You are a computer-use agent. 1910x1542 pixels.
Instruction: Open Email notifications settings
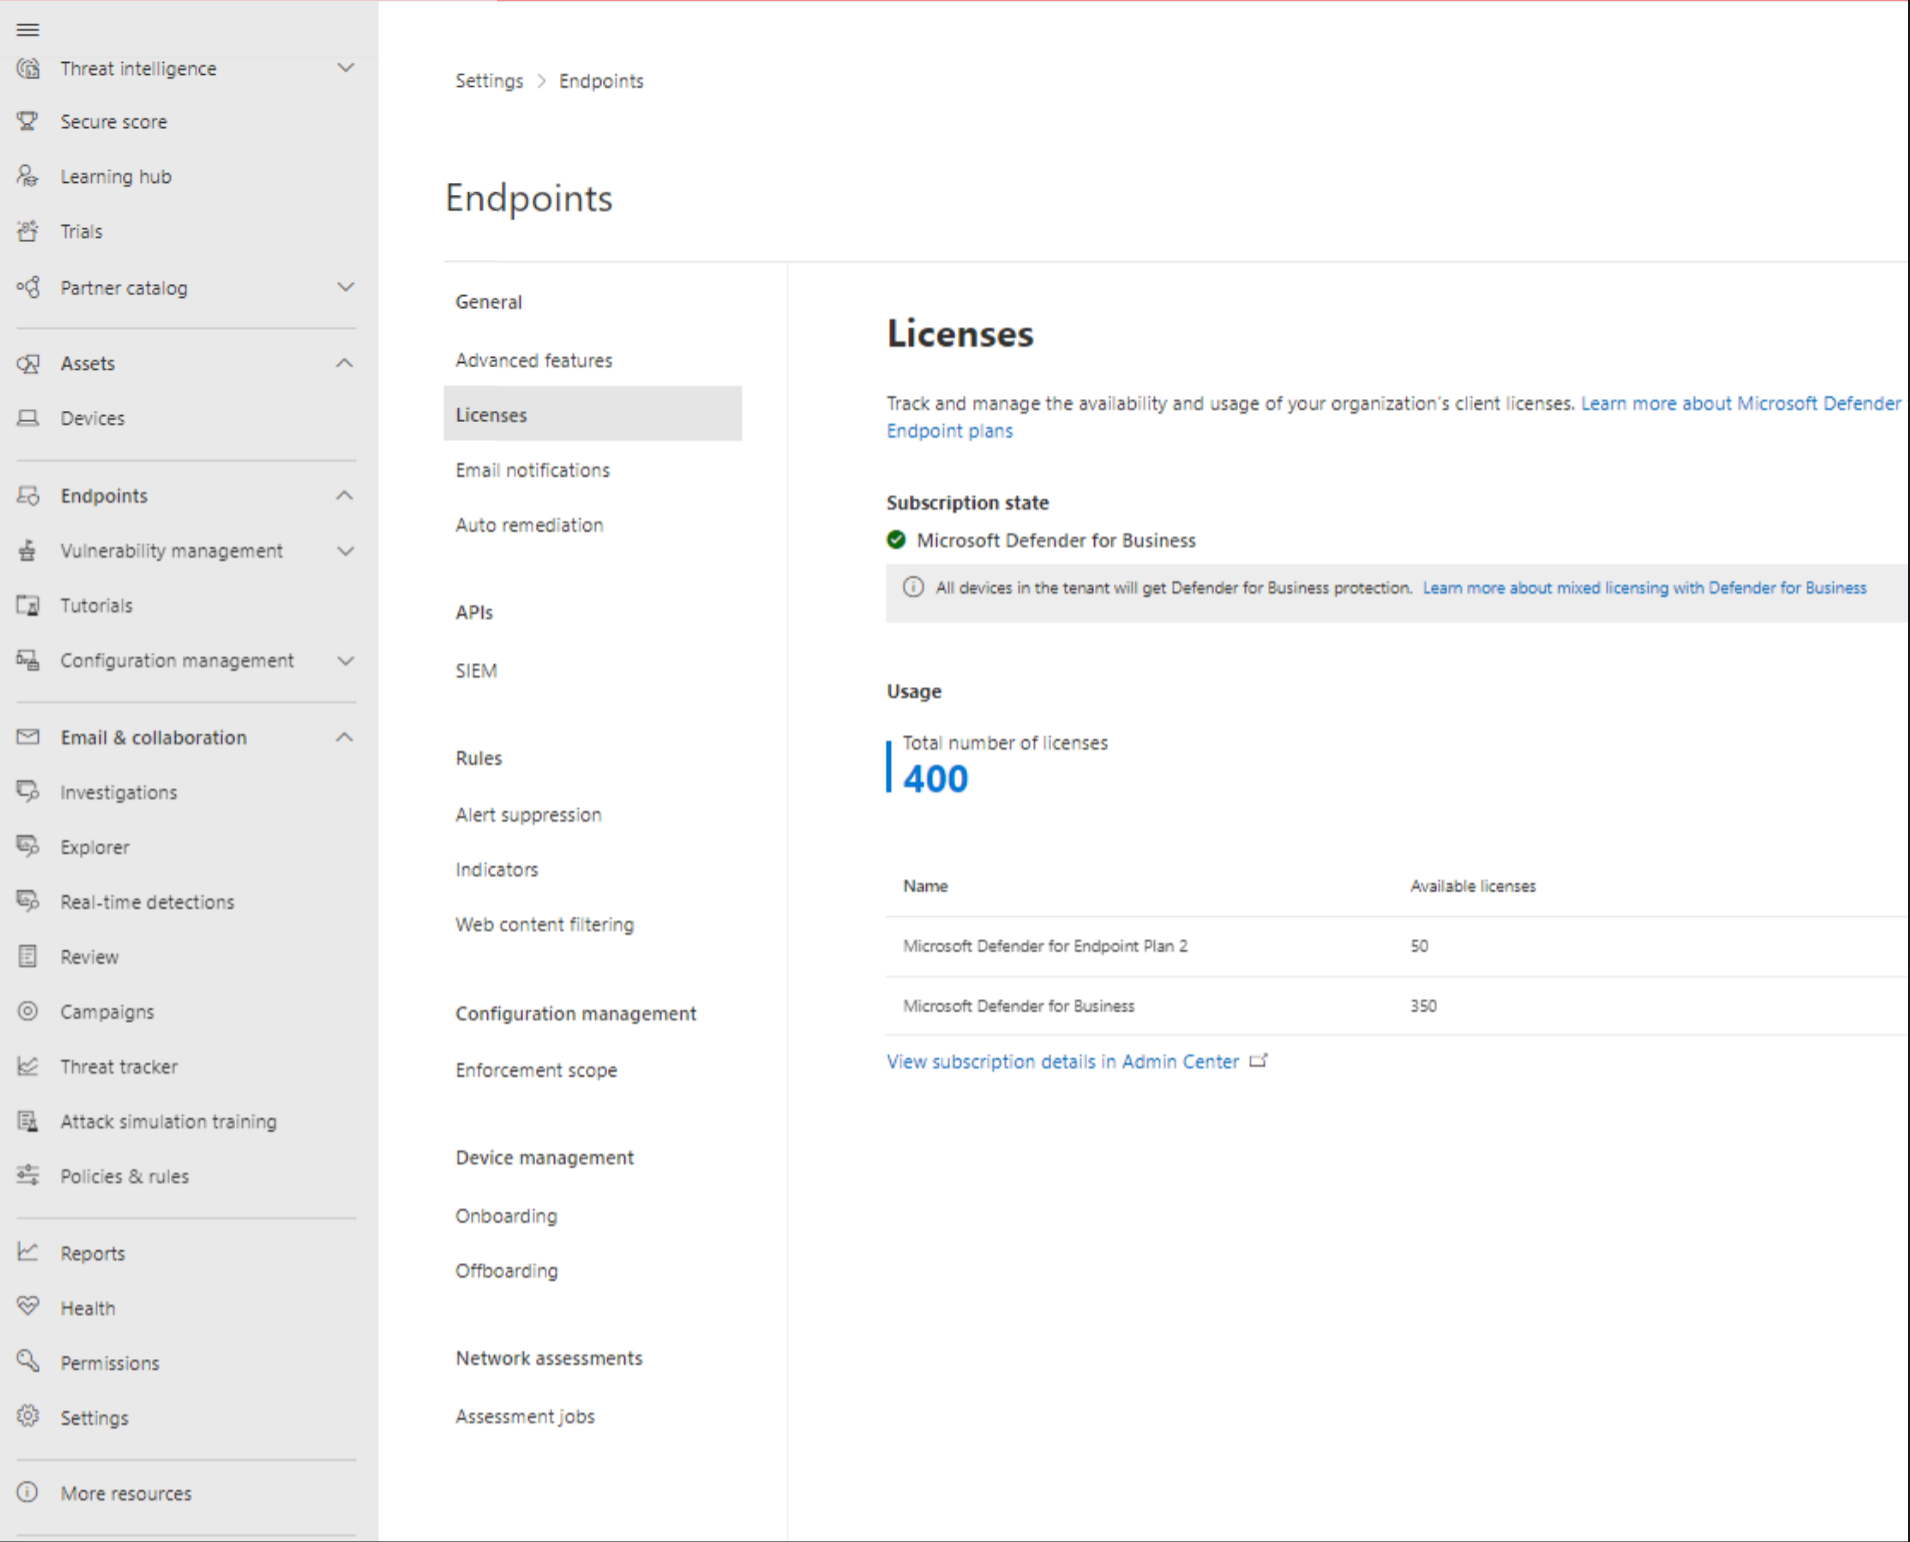532,470
